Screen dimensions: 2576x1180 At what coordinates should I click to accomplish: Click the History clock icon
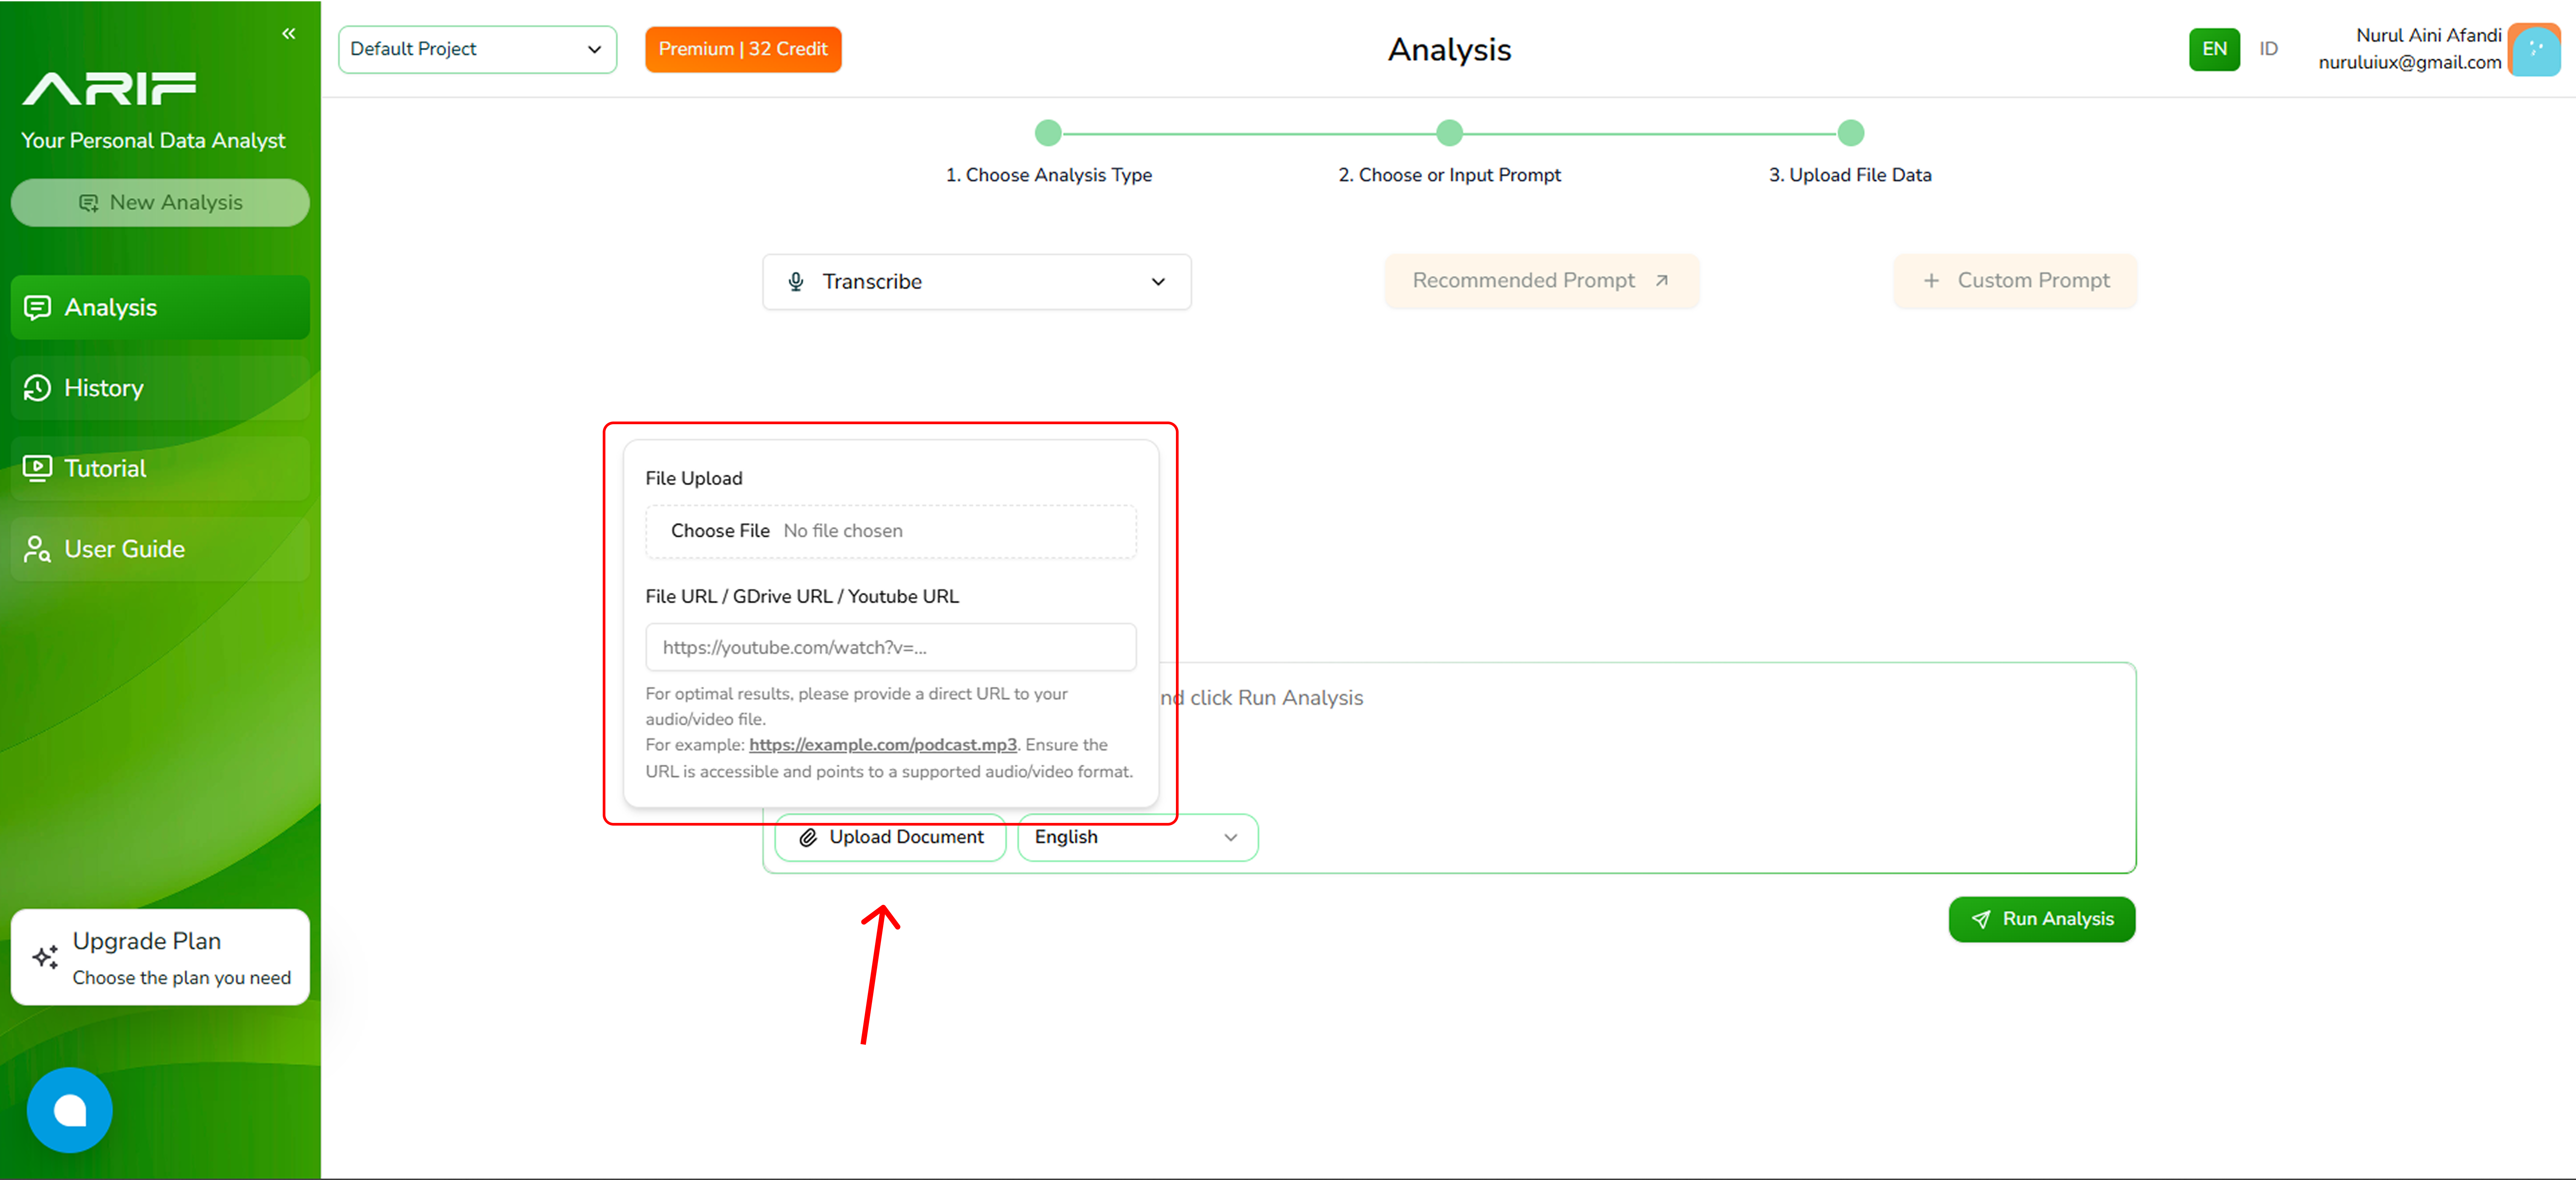pyautogui.click(x=37, y=388)
